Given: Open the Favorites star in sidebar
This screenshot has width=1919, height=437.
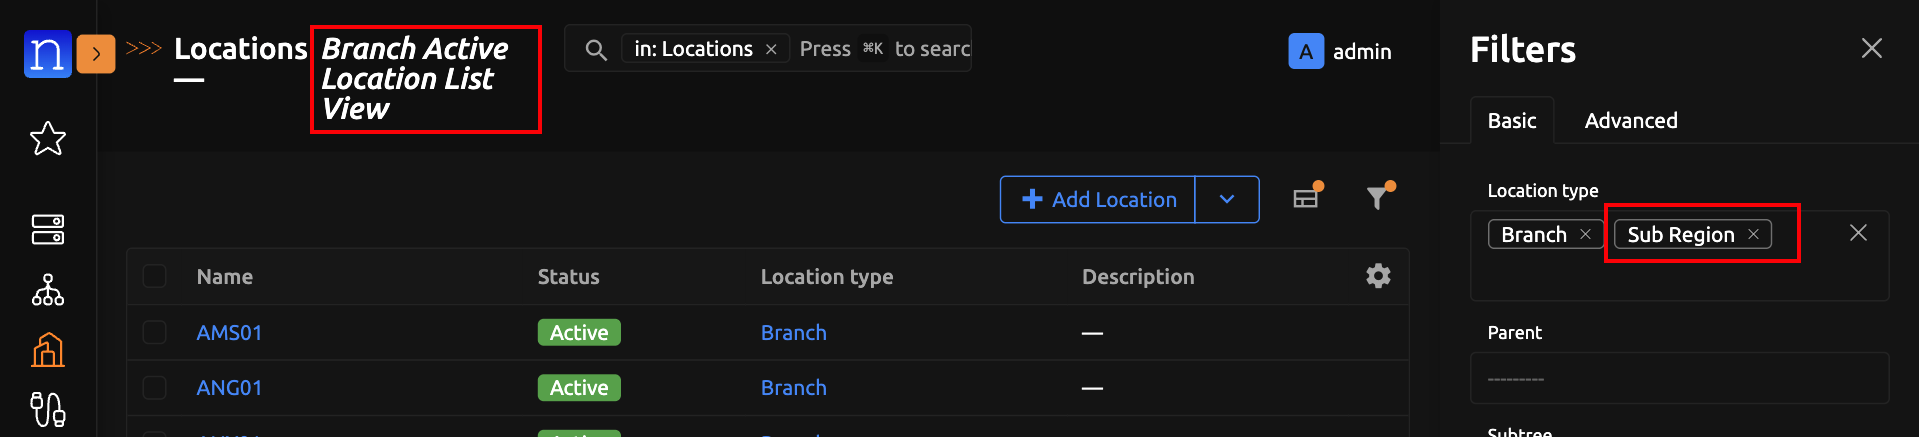Looking at the screenshot, I should (x=48, y=138).
